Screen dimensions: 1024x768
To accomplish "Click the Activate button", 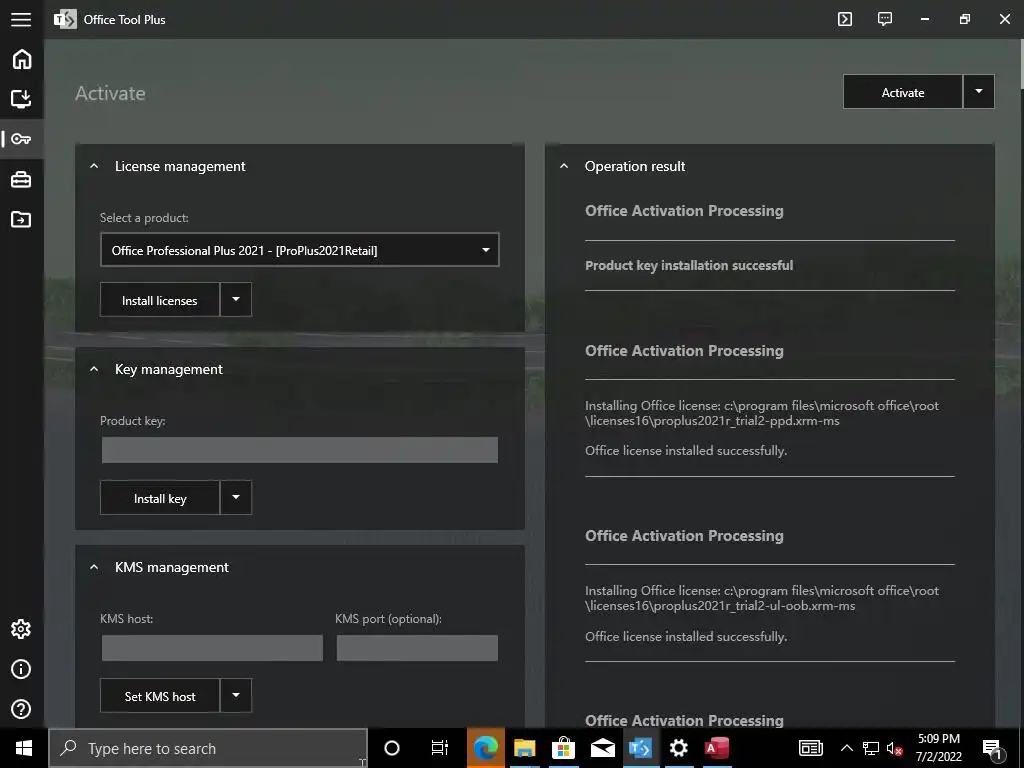I will click(x=903, y=92).
